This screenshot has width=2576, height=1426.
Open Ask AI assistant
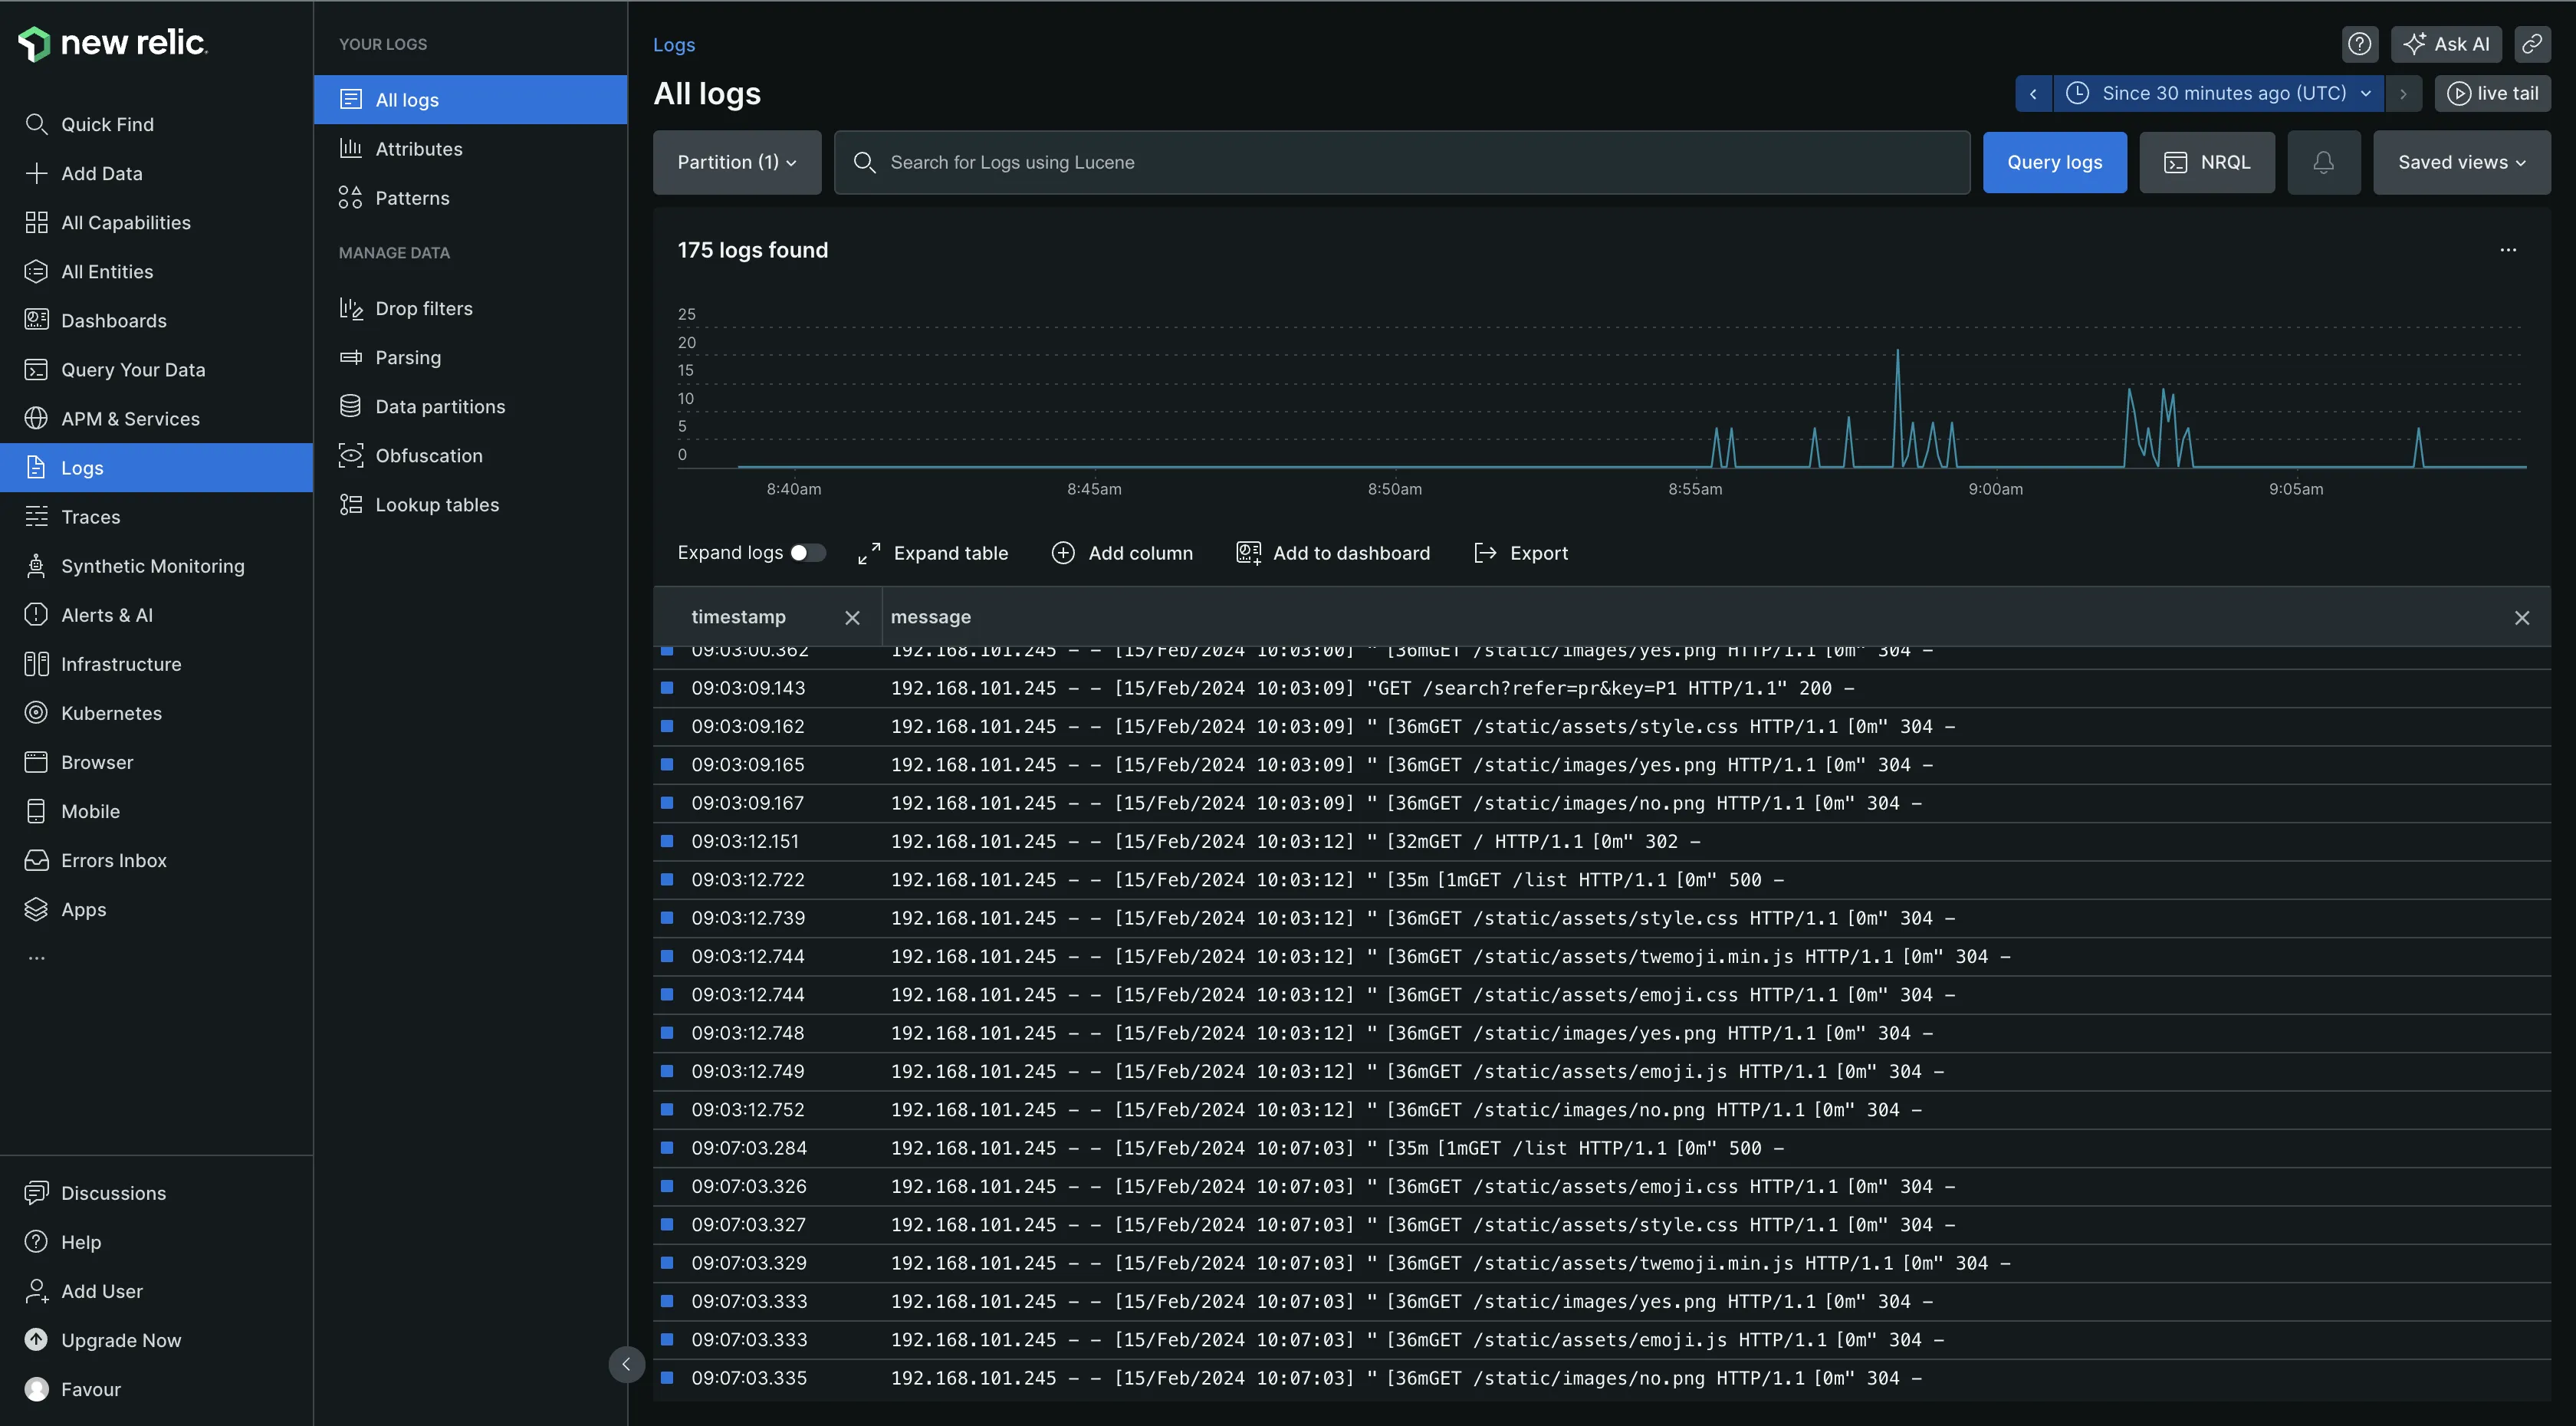pyautogui.click(x=2446, y=43)
